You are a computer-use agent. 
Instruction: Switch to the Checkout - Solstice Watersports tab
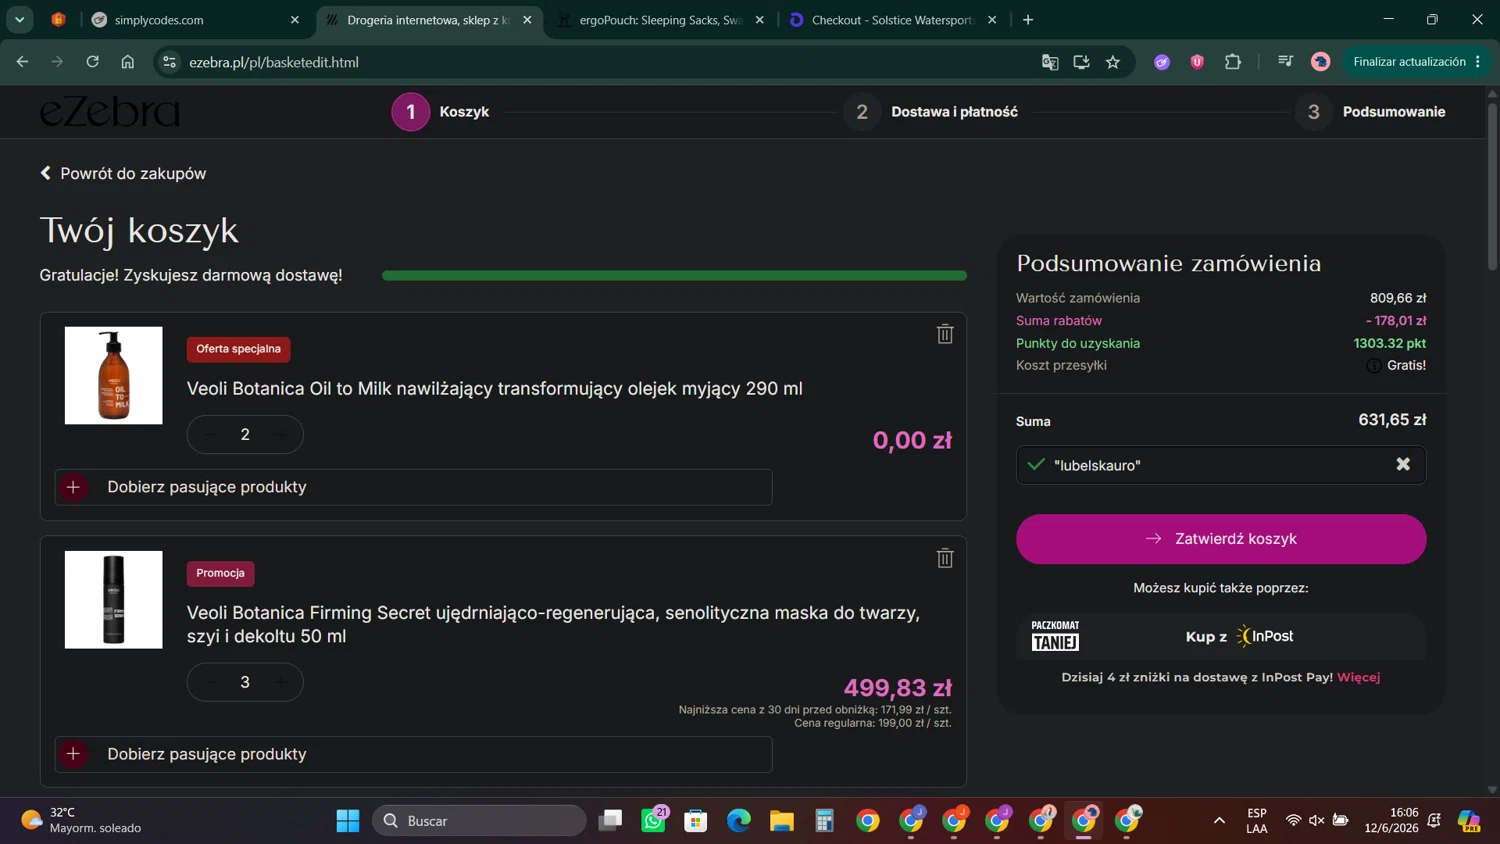click(893, 20)
